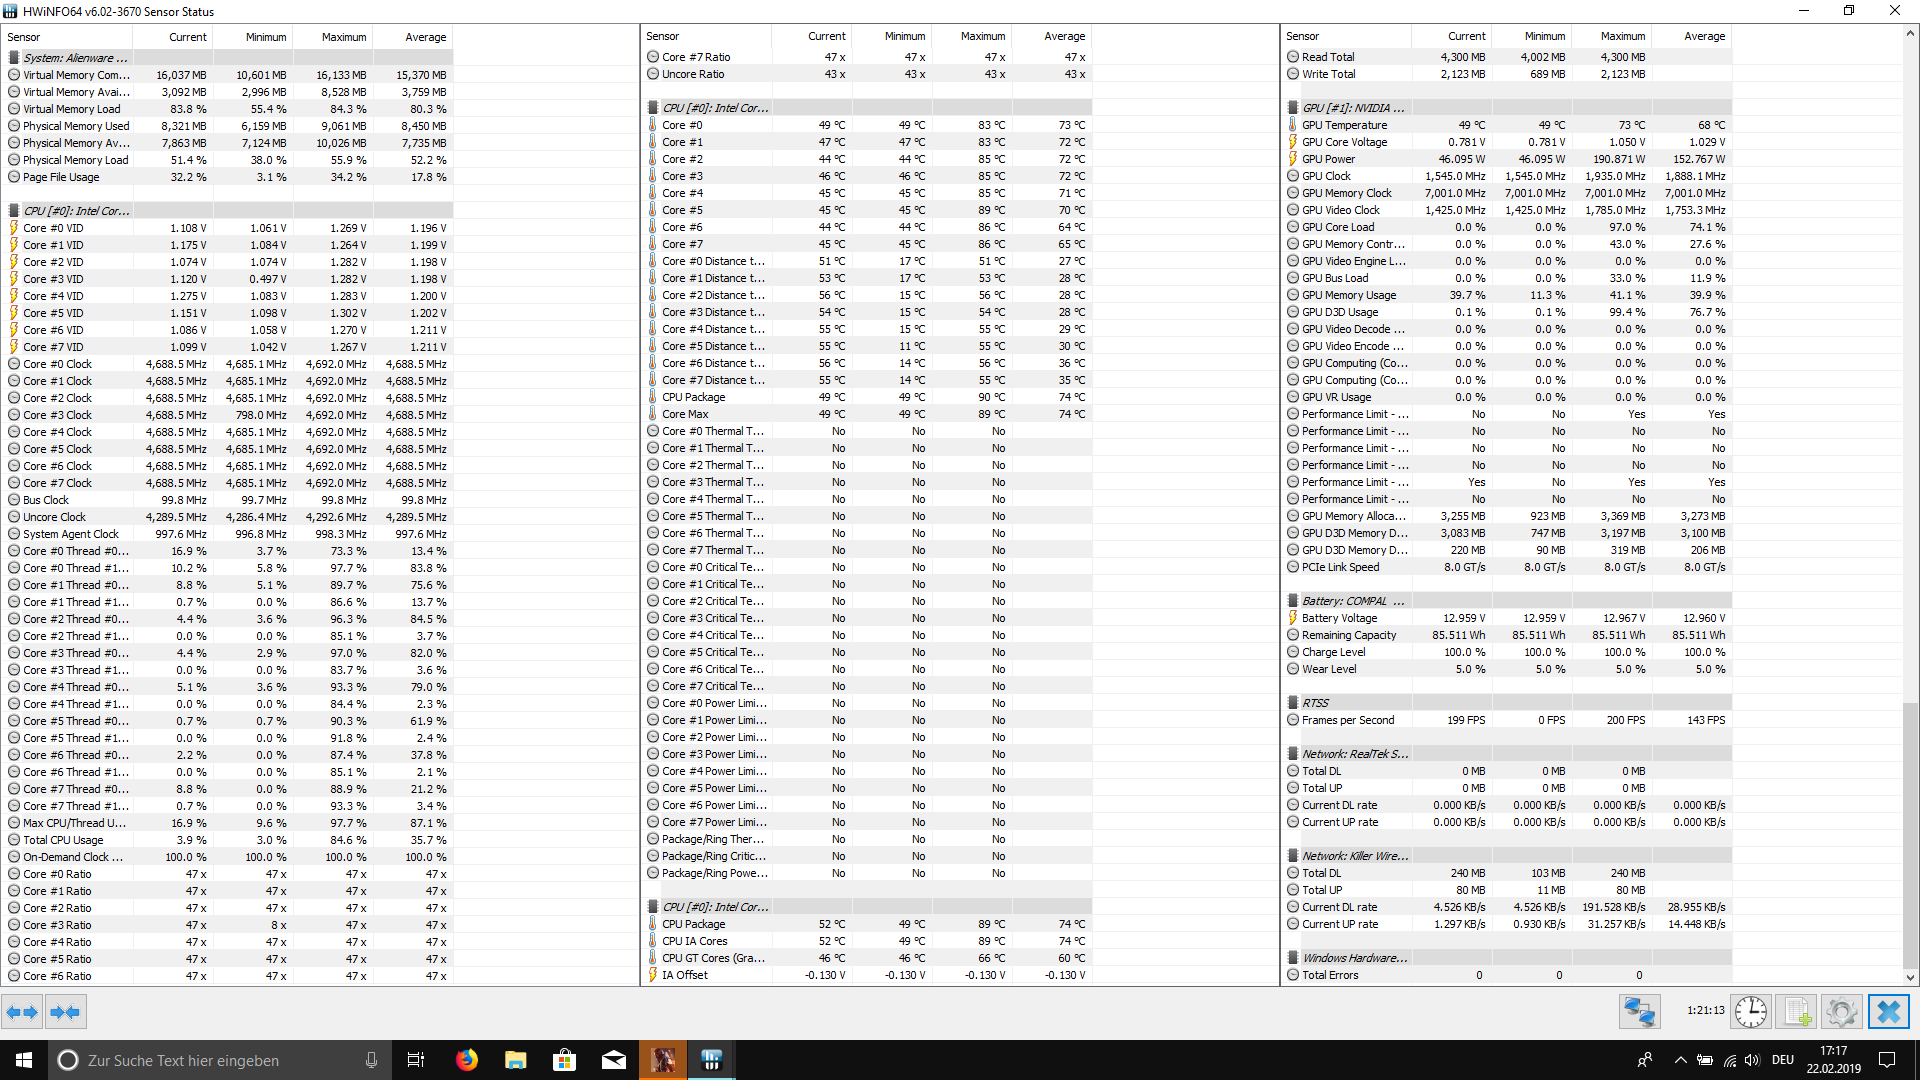Select the CPU Package temperature row

click(x=693, y=397)
